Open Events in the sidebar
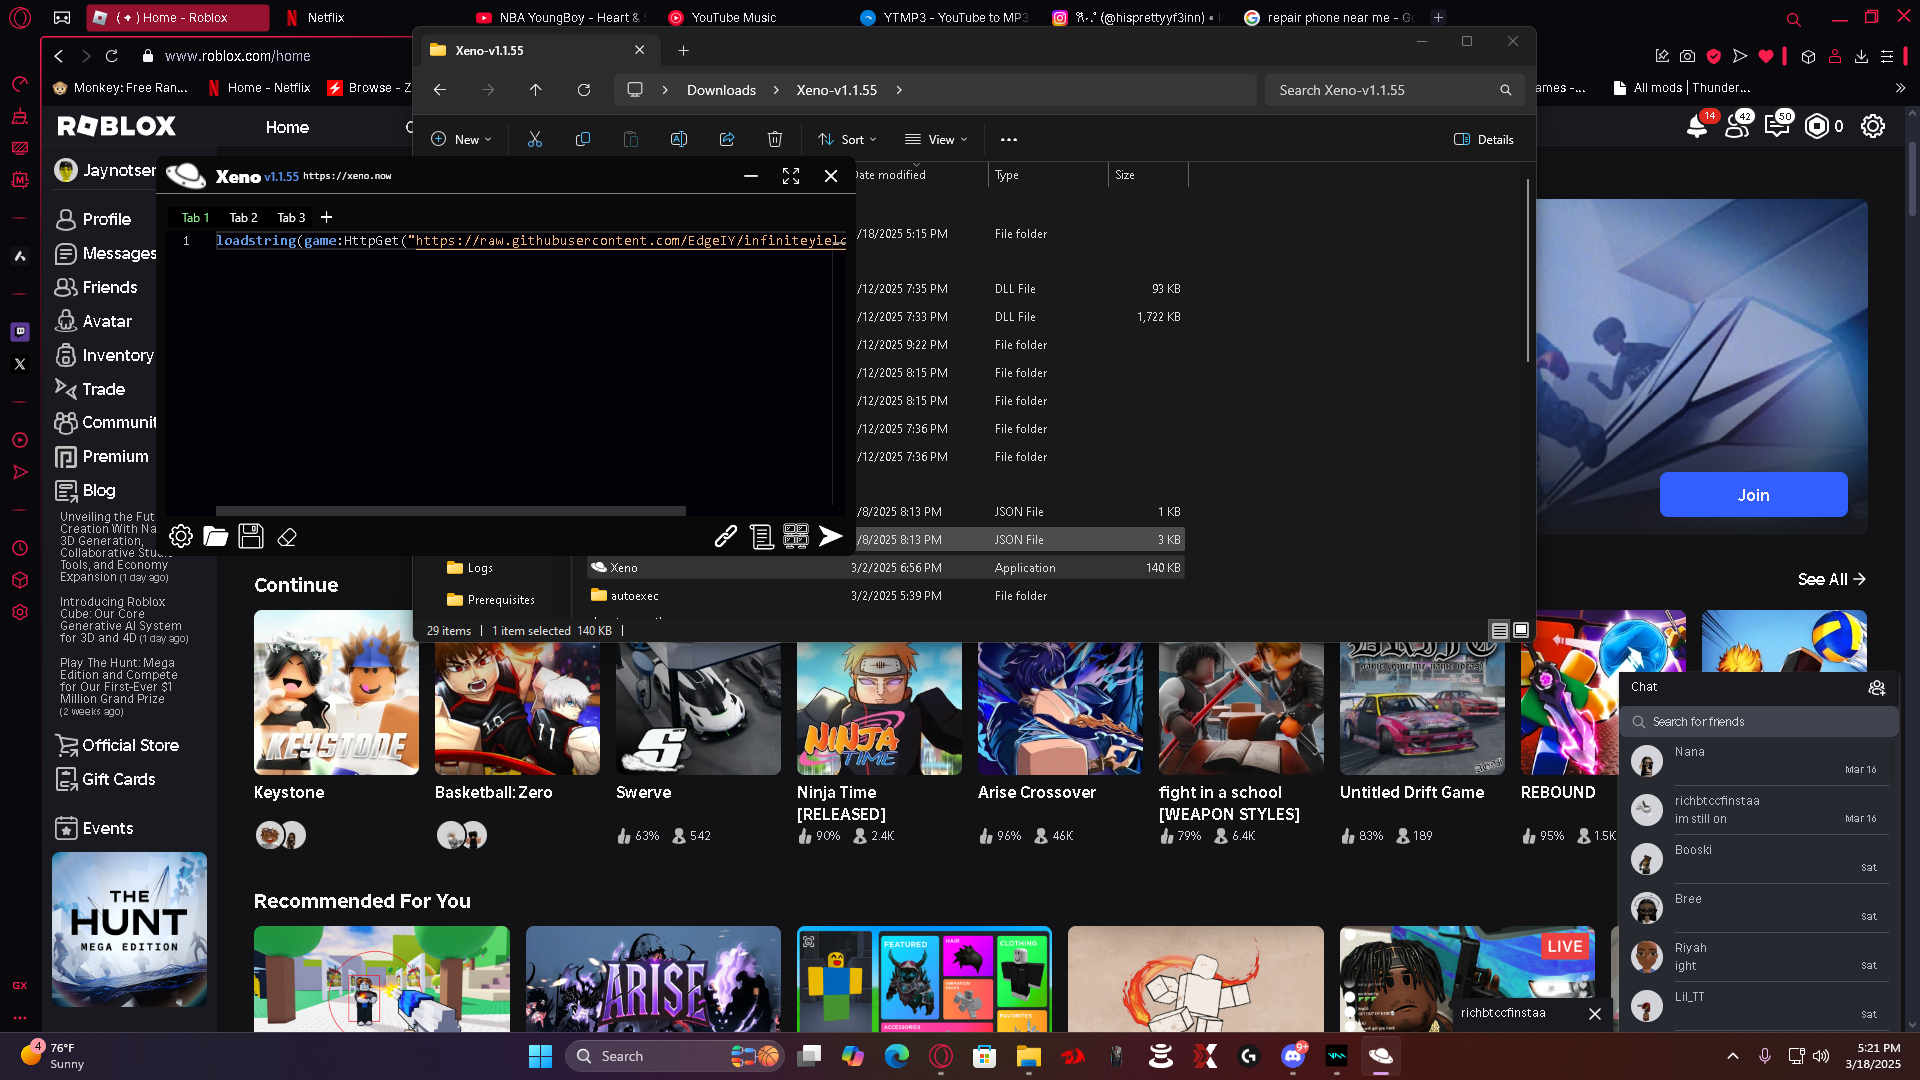The width and height of the screenshot is (1920, 1080). pos(94,829)
